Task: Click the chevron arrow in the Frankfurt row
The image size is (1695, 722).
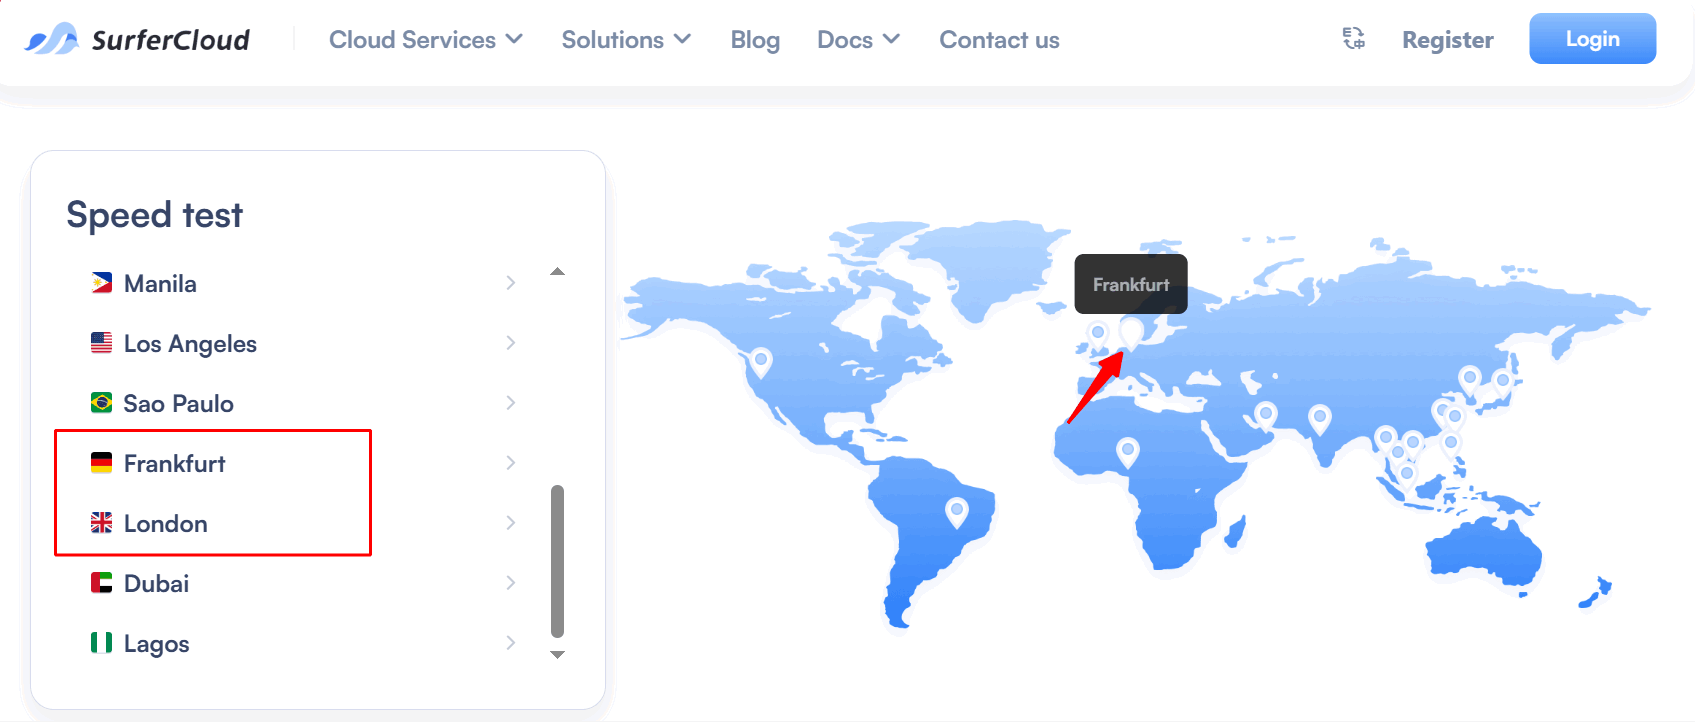Action: click(510, 463)
